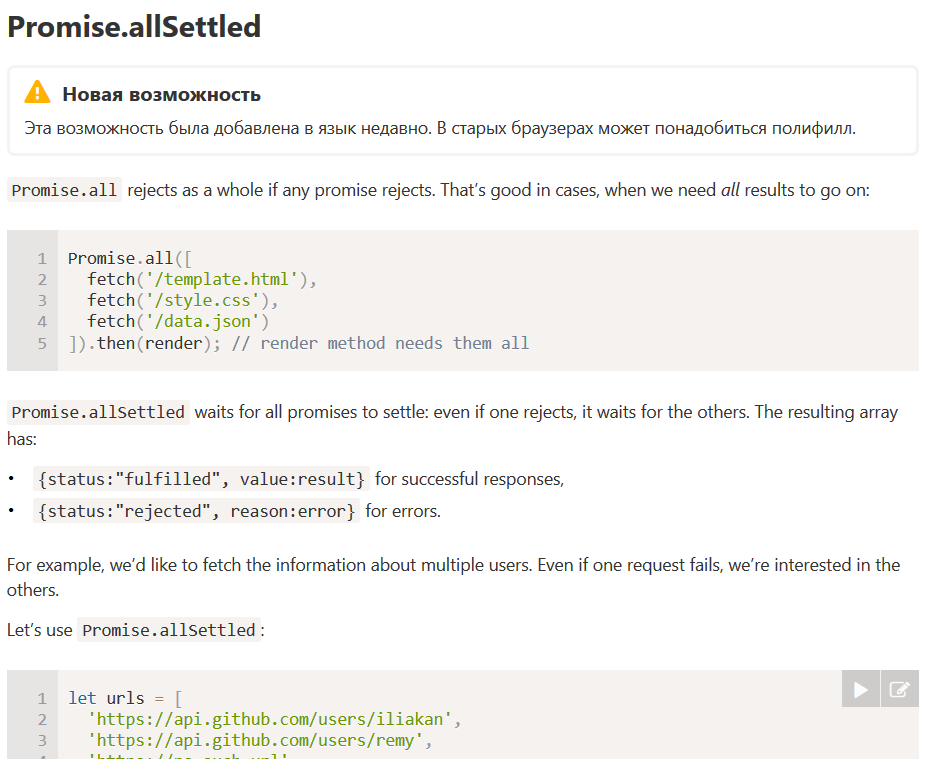
Task: Click line number 5 in first code block
Action: point(42,343)
